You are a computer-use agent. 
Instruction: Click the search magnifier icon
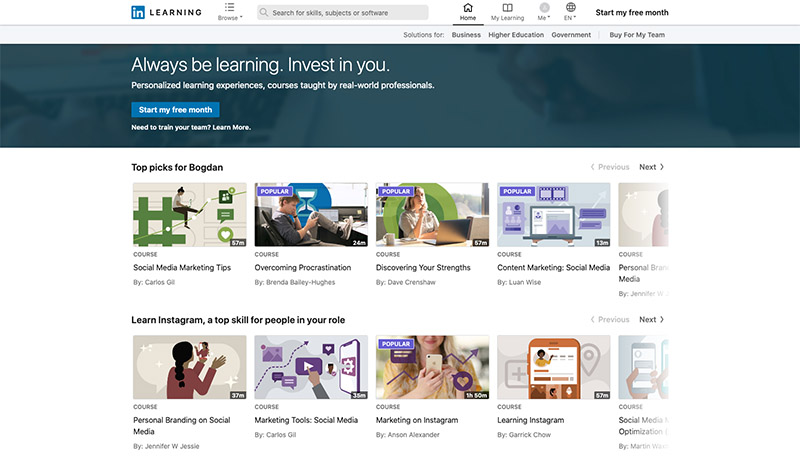point(264,12)
